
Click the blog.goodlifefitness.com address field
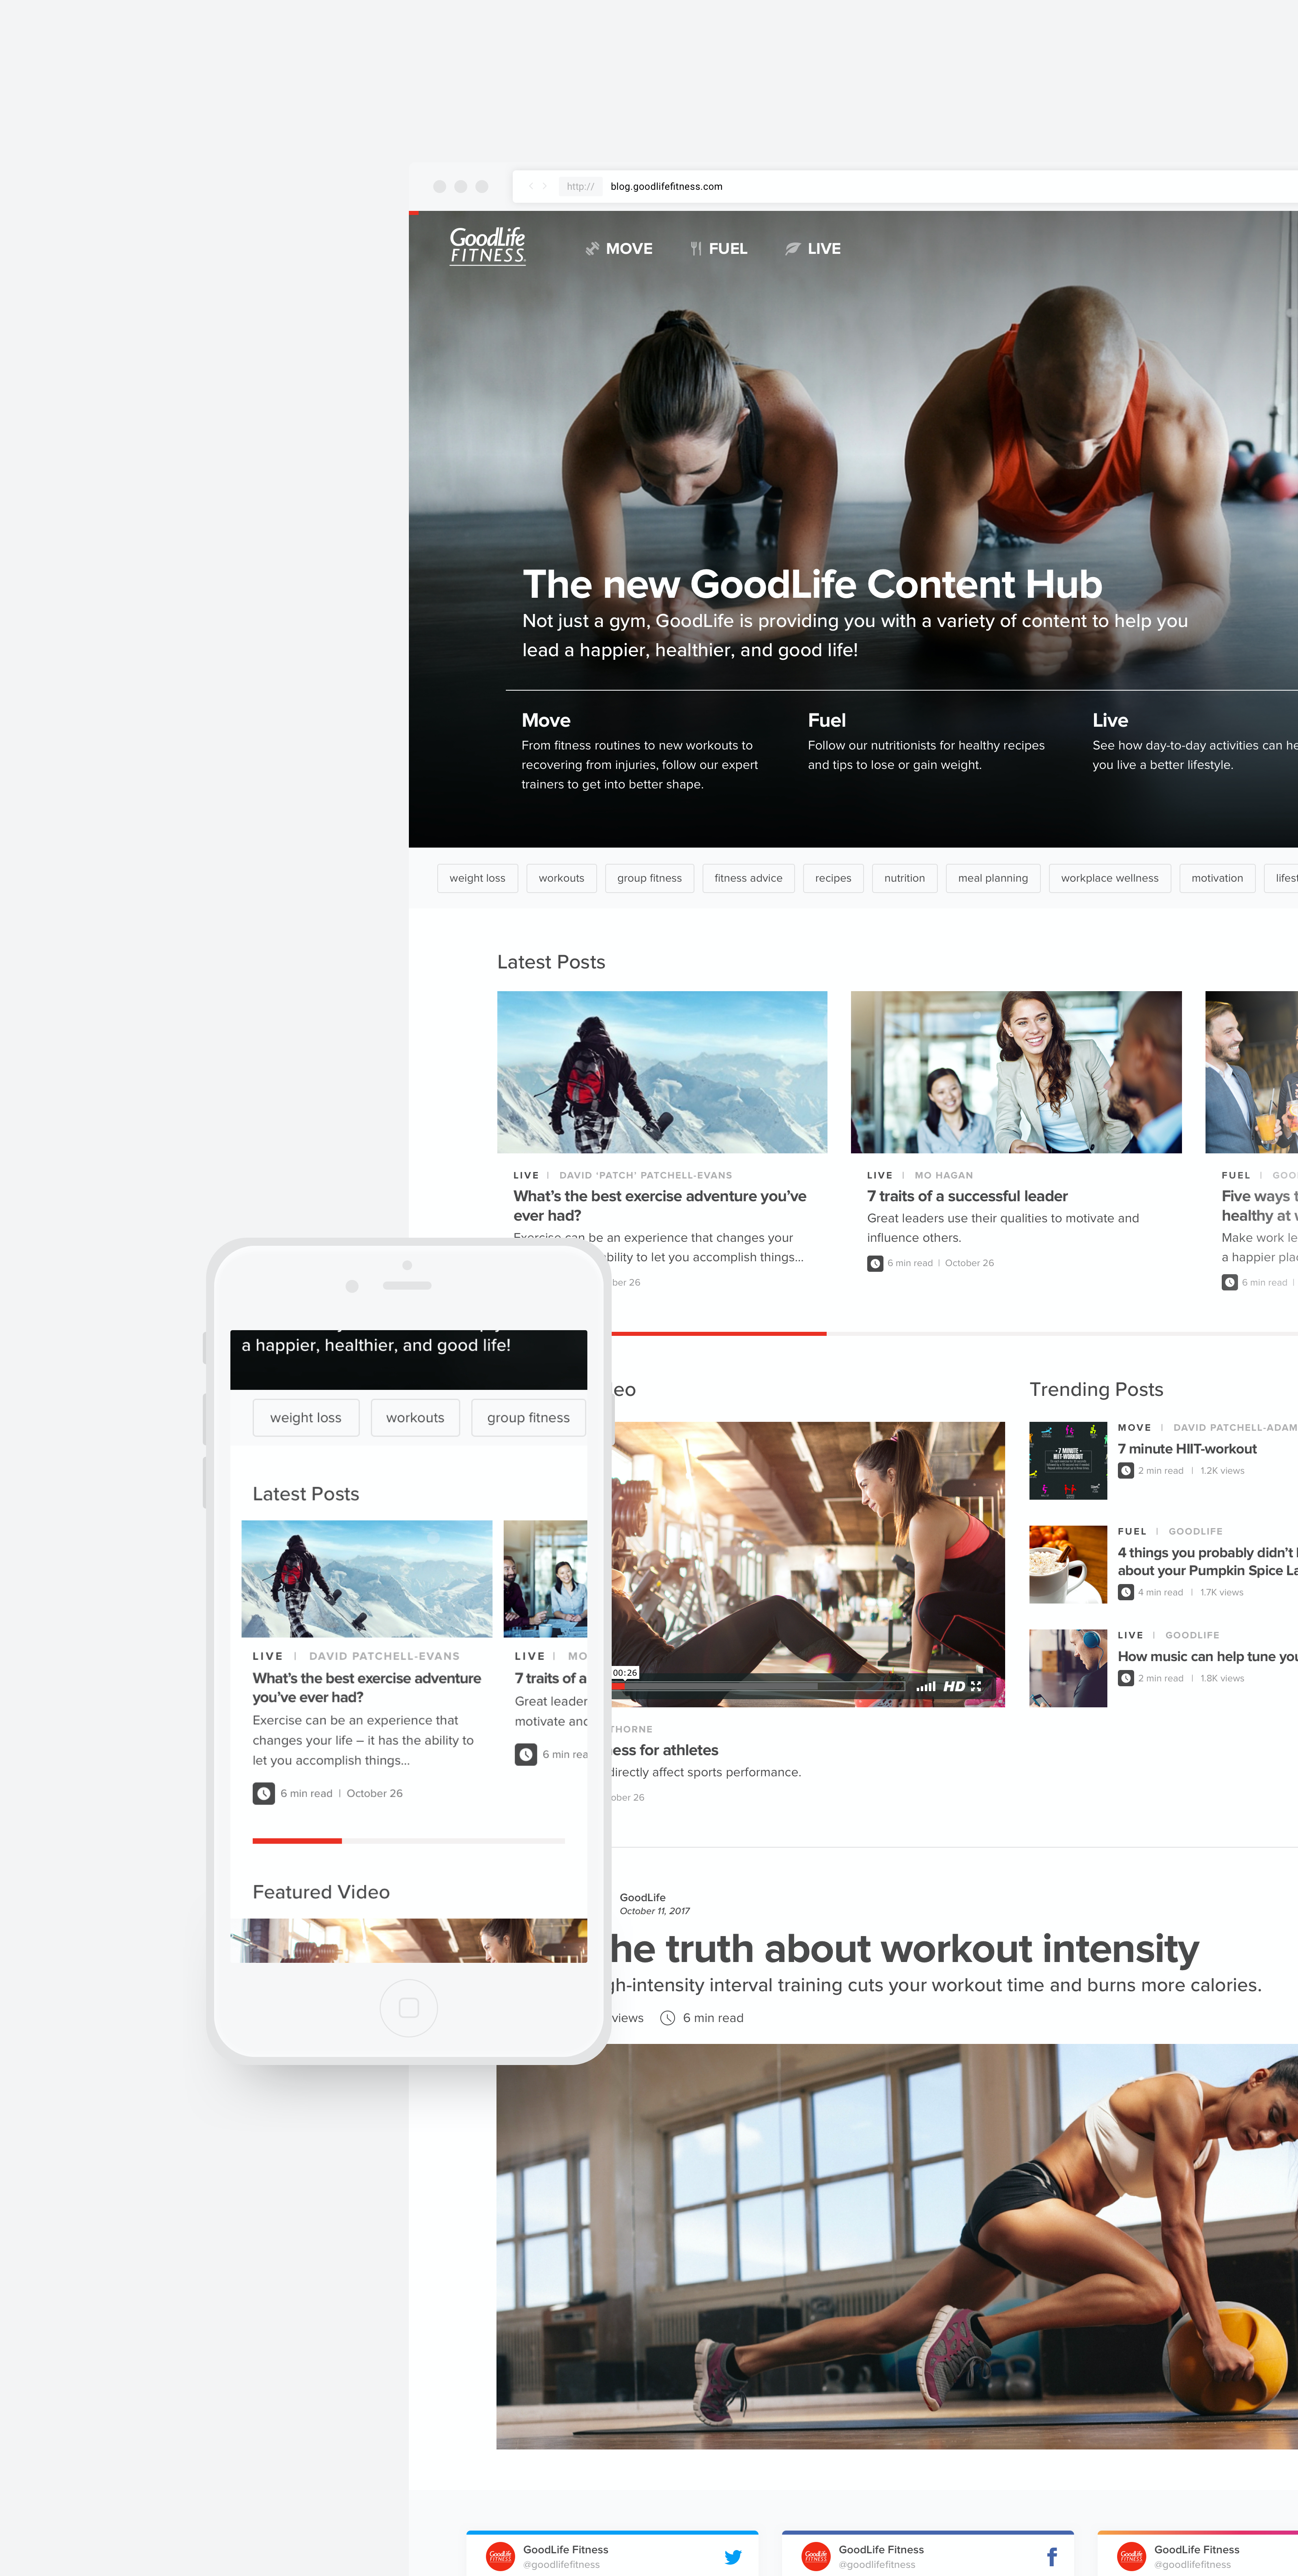click(x=666, y=187)
